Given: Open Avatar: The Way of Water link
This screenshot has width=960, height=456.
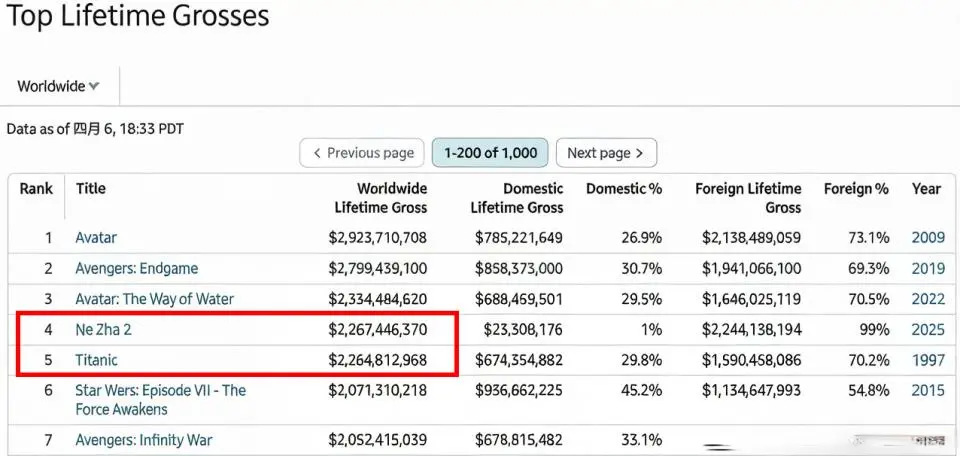Looking at the screenshot, I should 154,299.
